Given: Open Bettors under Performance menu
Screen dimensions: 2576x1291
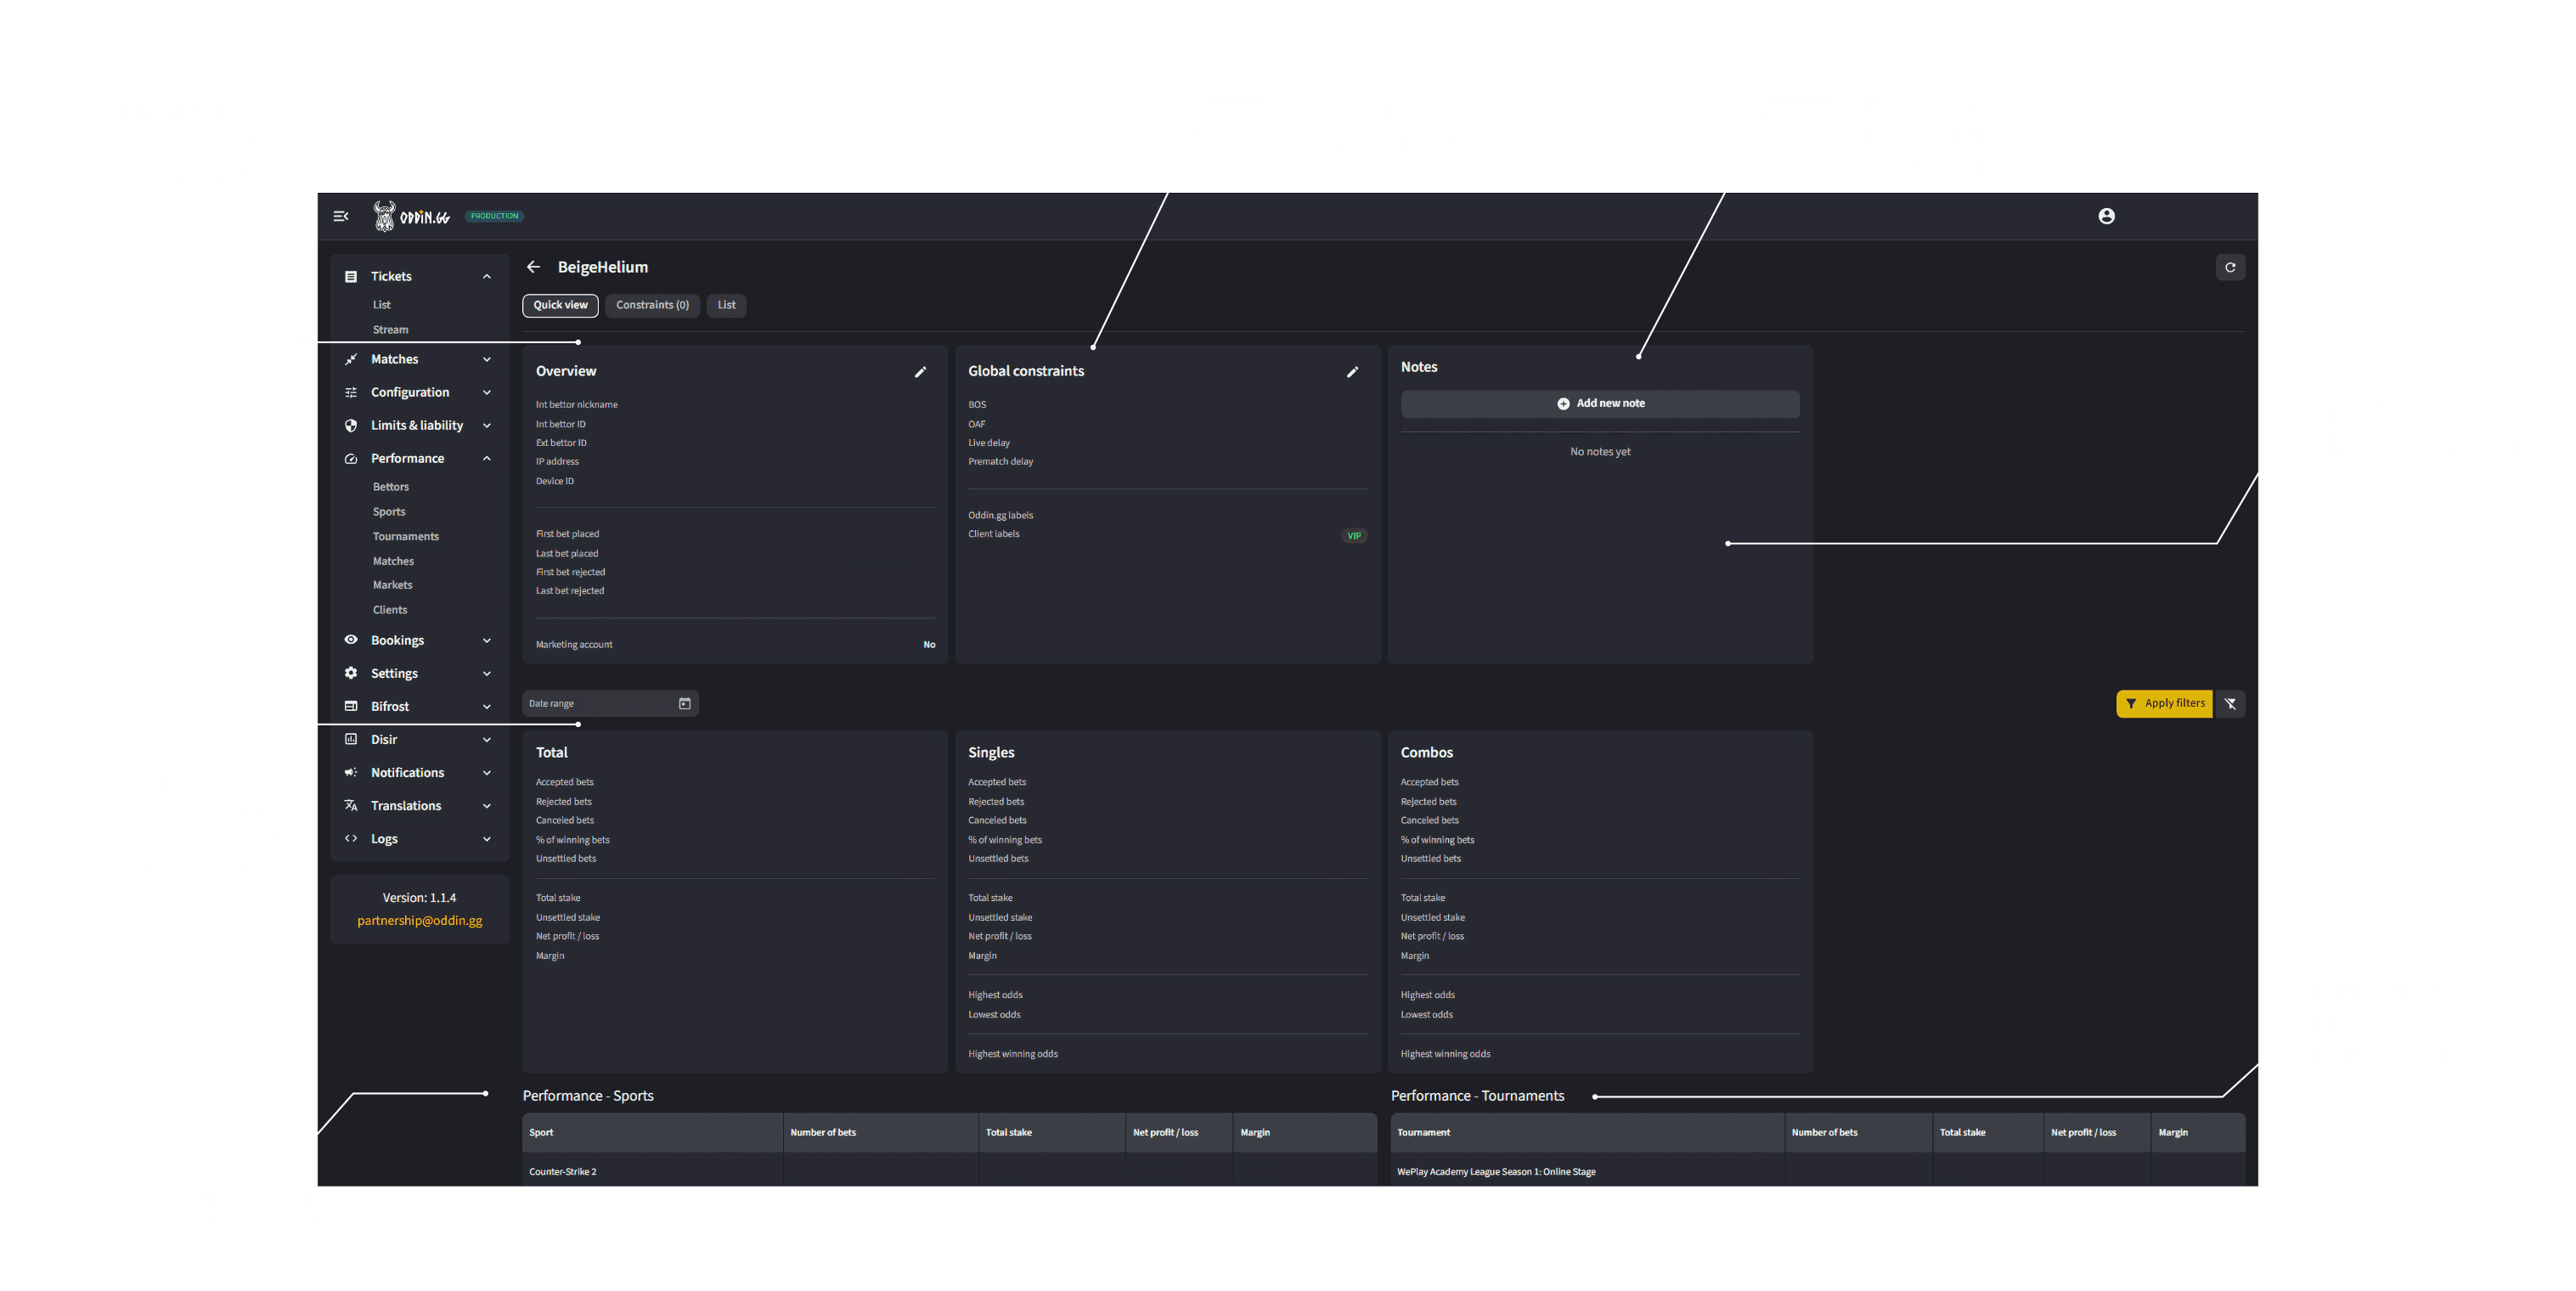Looking at the screenshot, I should 390,487.
